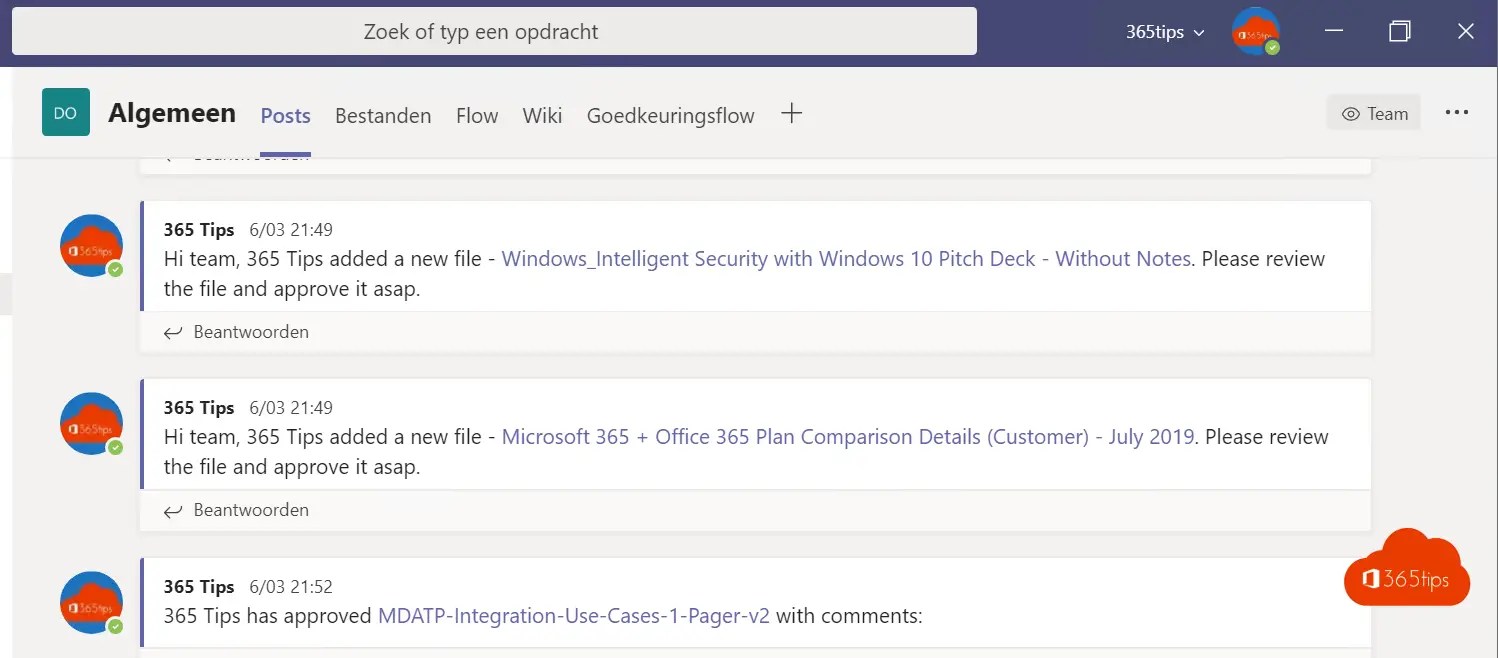Expand the 365tips organization dropdown

(1167, 32)
